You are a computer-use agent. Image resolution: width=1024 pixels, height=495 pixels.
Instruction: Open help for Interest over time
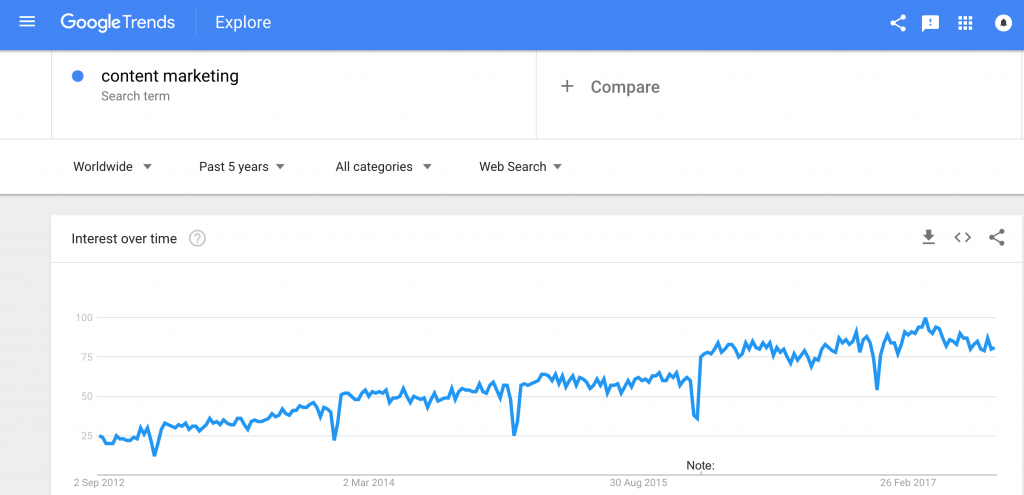(x=197, y=239)
